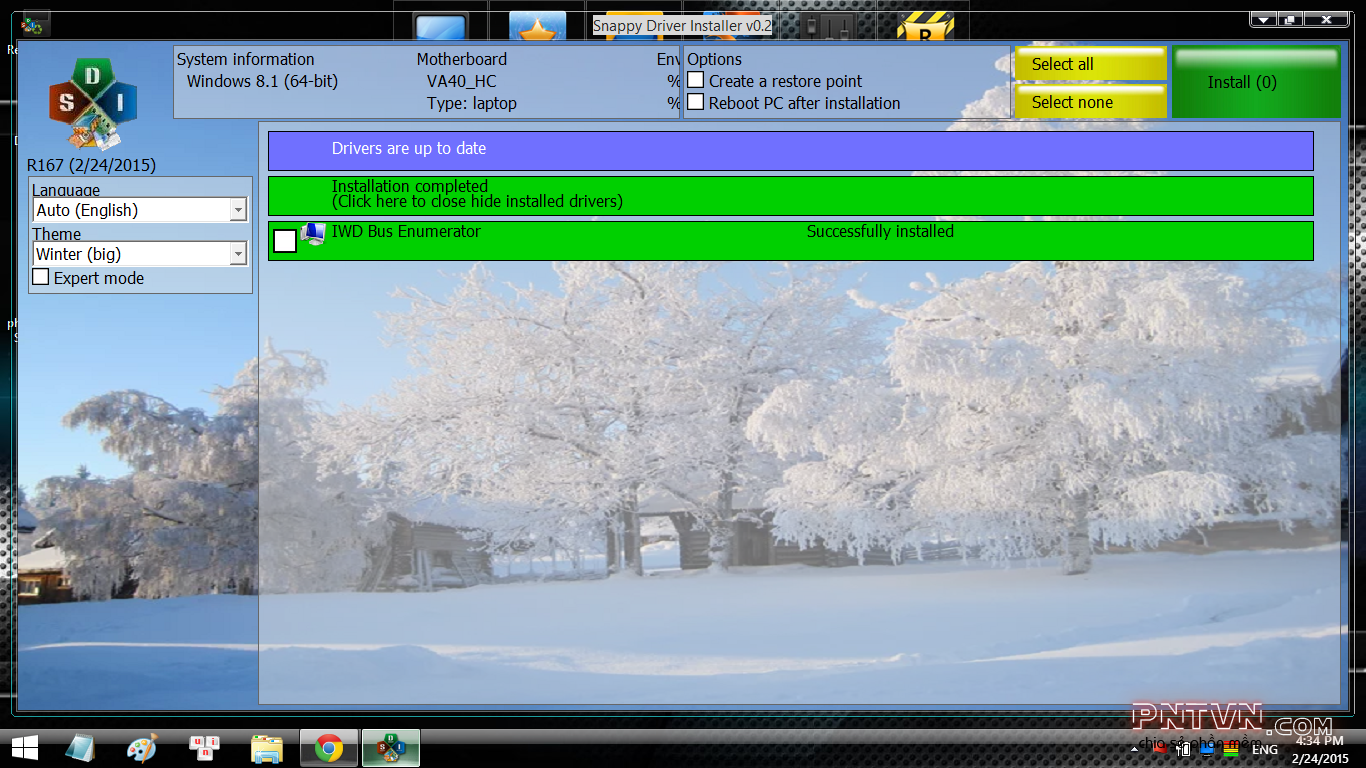Viewport: 1366px width, 768px height.
Task: Switch to Google Chrome on the taskbar
Action: click(328, 748)
